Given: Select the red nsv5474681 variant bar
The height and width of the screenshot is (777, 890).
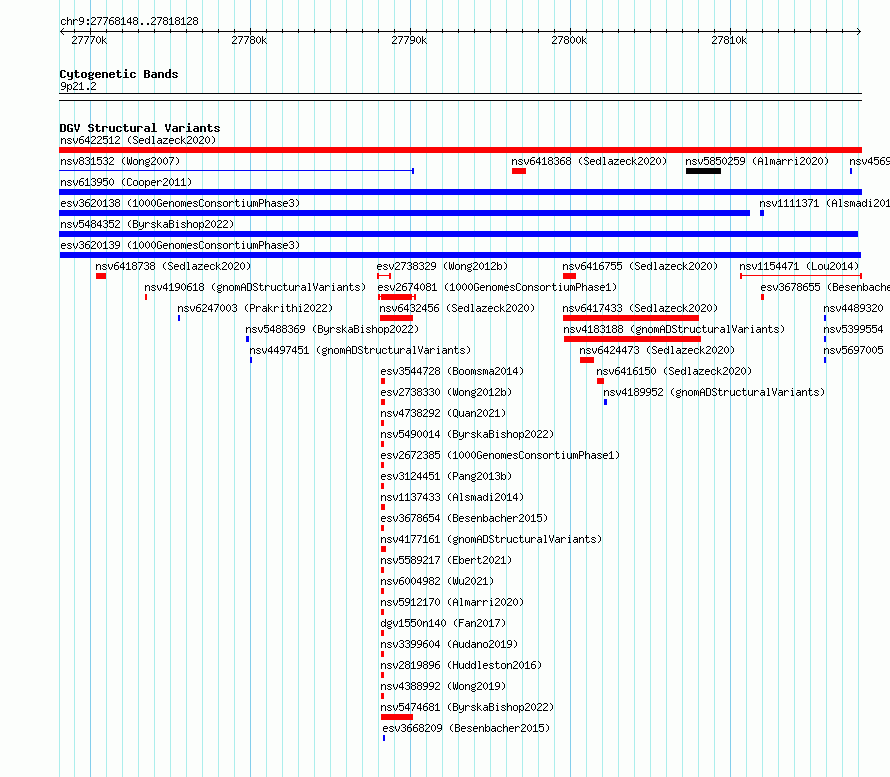Looking at the screenshot, I should click(x=397, y=717).
